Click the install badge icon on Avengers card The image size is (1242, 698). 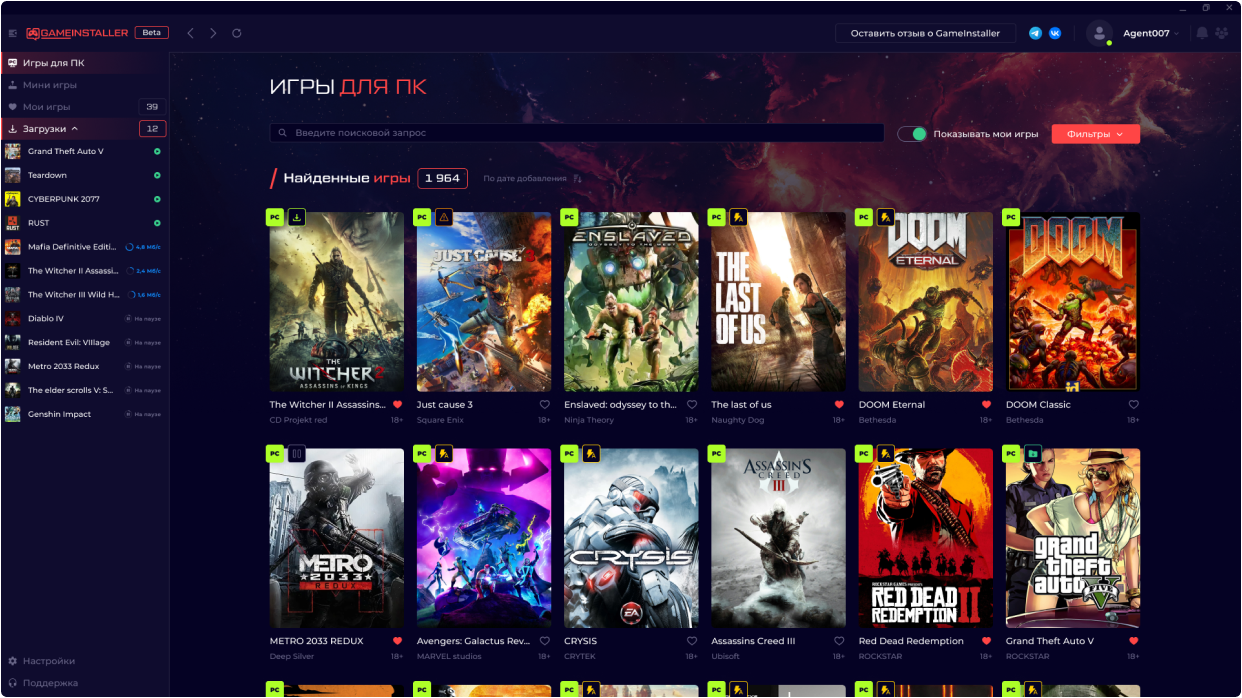pos(444,453)
